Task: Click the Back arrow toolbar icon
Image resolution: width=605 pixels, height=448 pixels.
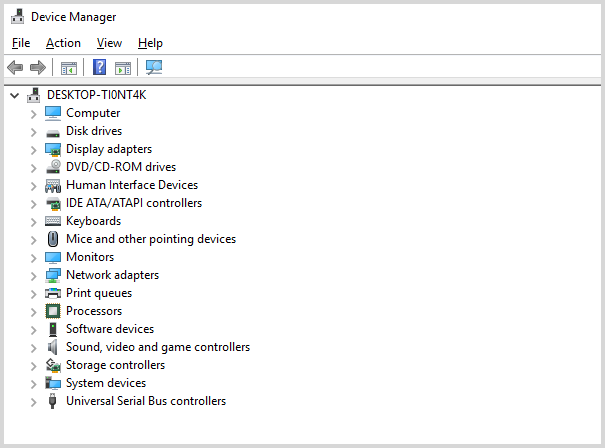Action: click(15, 68)
